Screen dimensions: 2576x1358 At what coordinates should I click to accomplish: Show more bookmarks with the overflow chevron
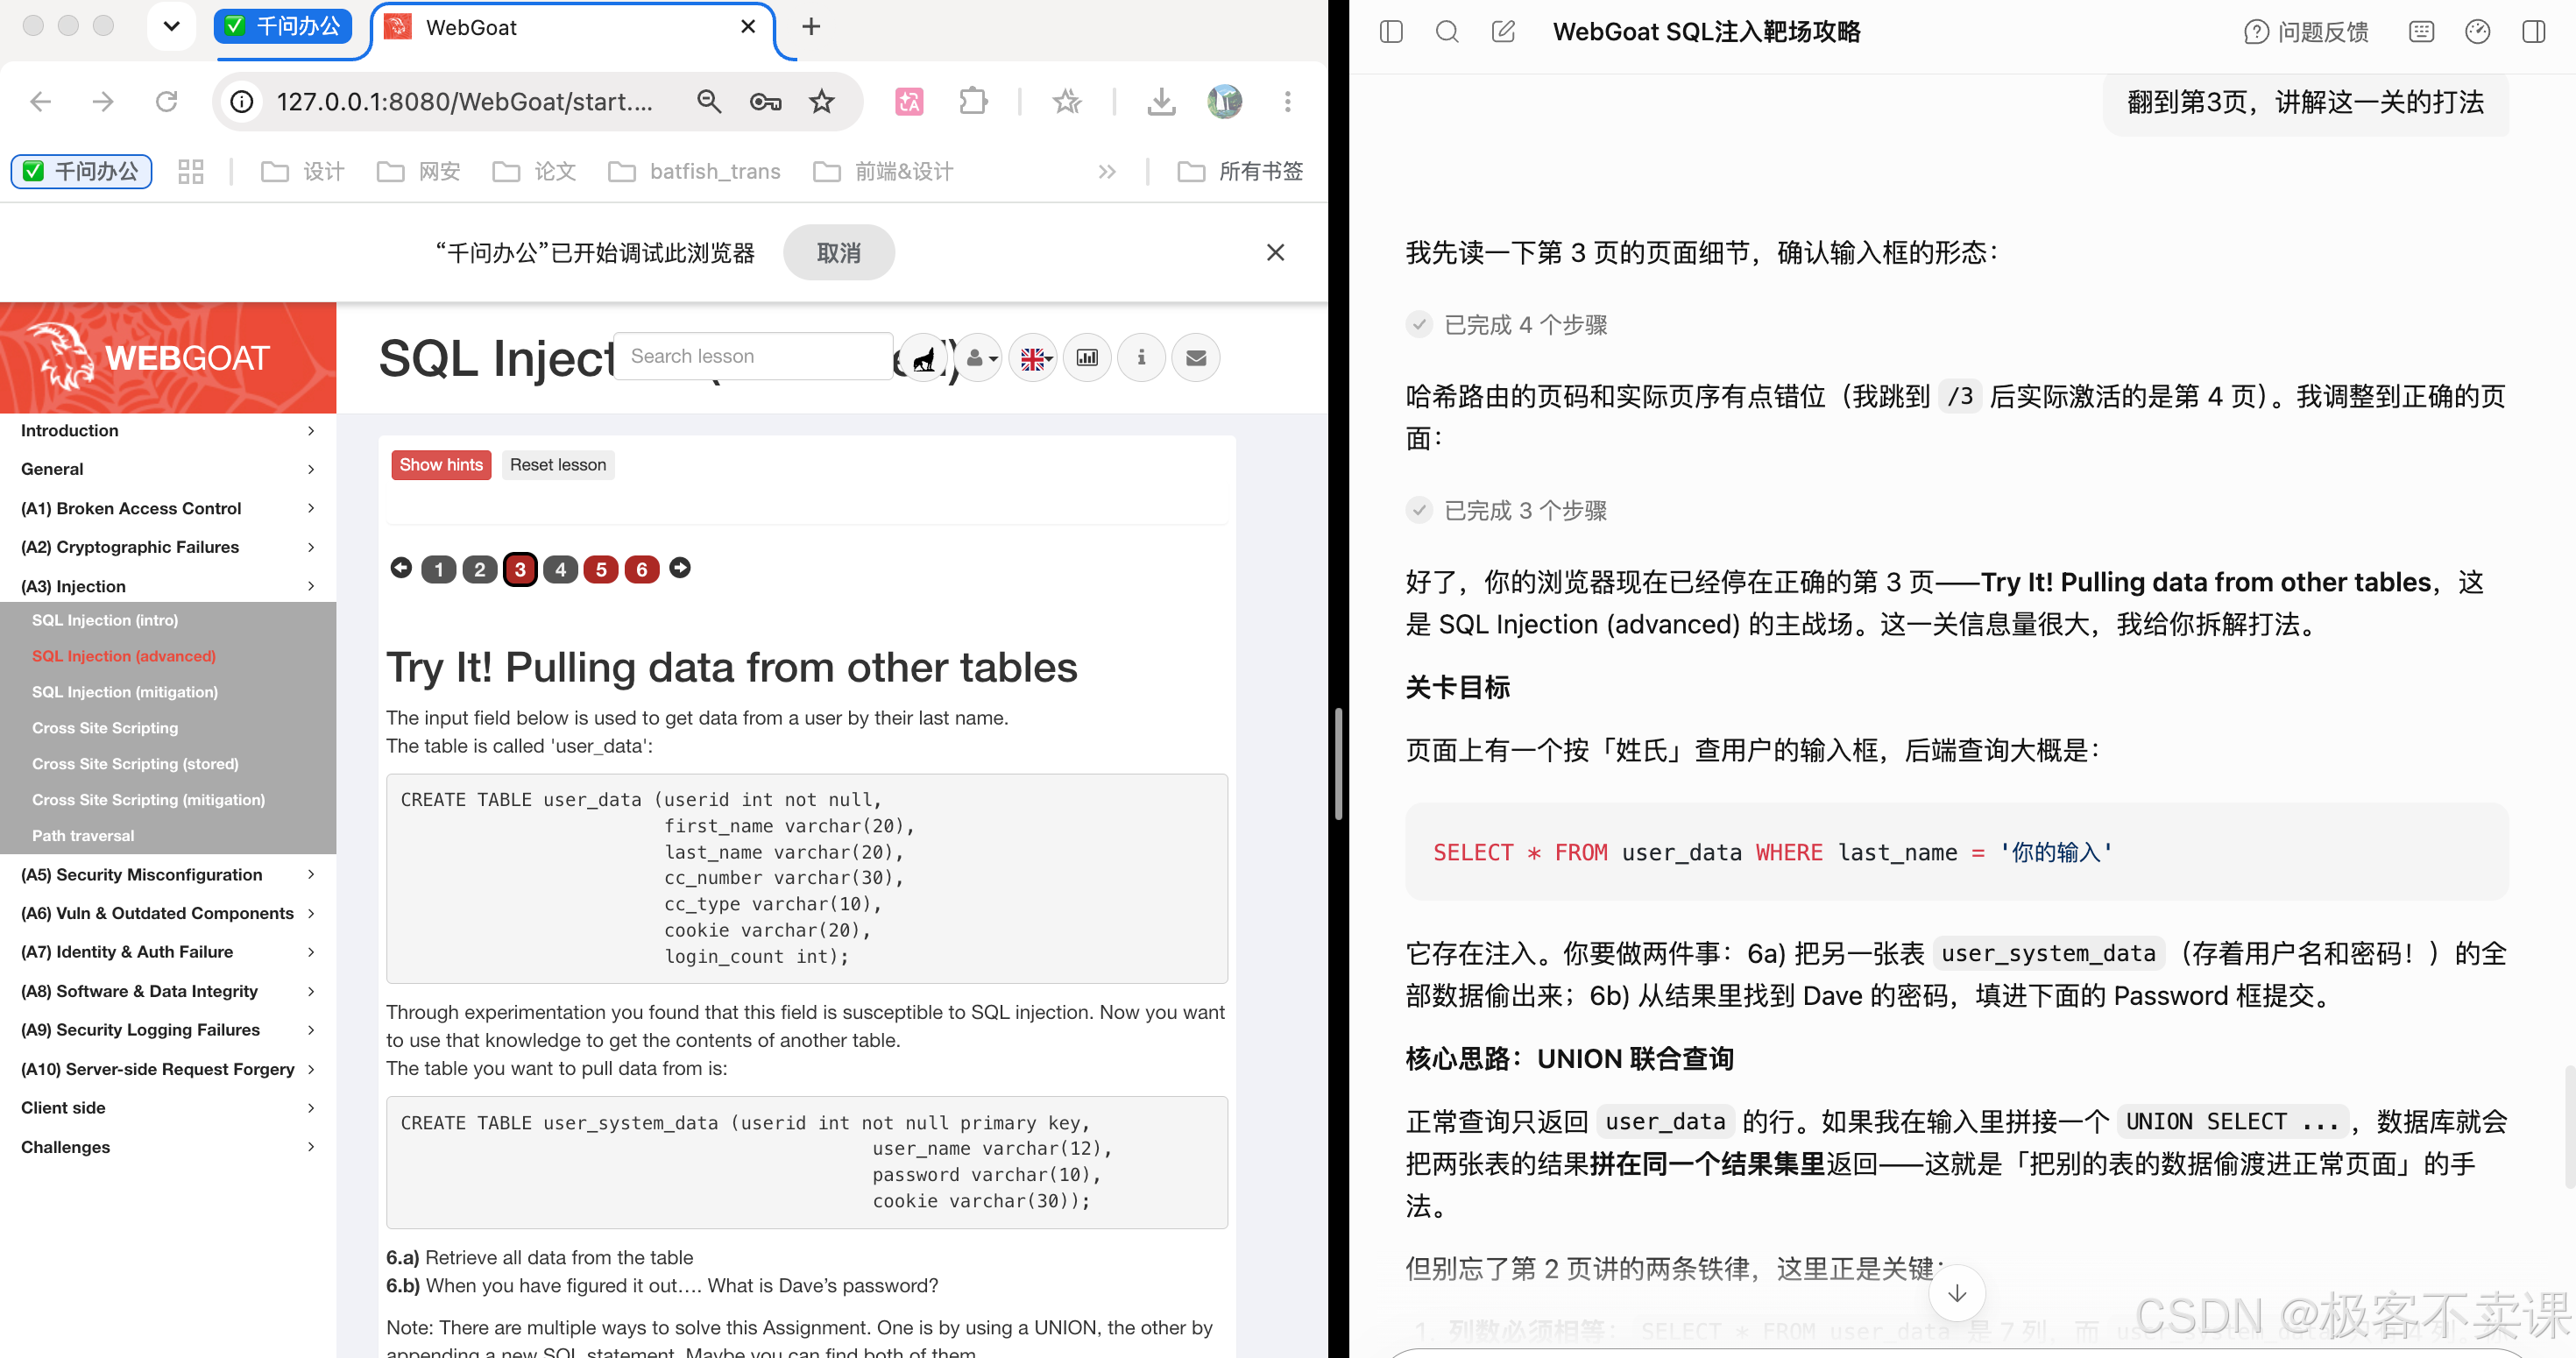click(1106, 172)
